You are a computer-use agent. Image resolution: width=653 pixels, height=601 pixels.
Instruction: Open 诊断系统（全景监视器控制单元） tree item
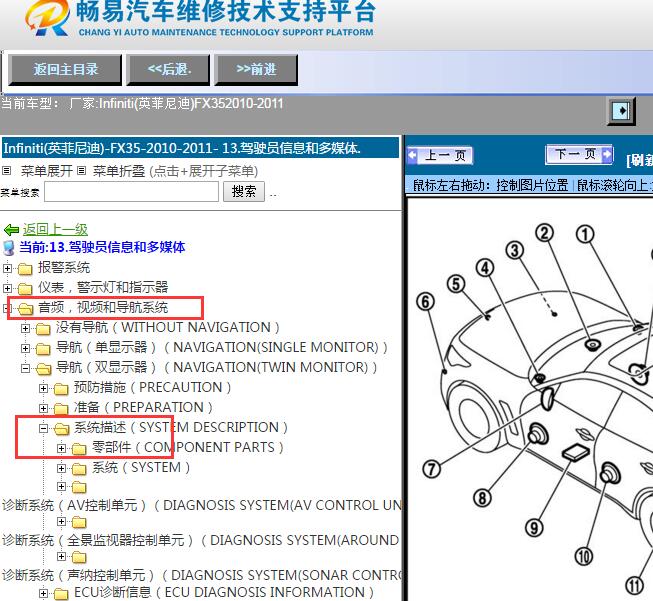[201, 540]
